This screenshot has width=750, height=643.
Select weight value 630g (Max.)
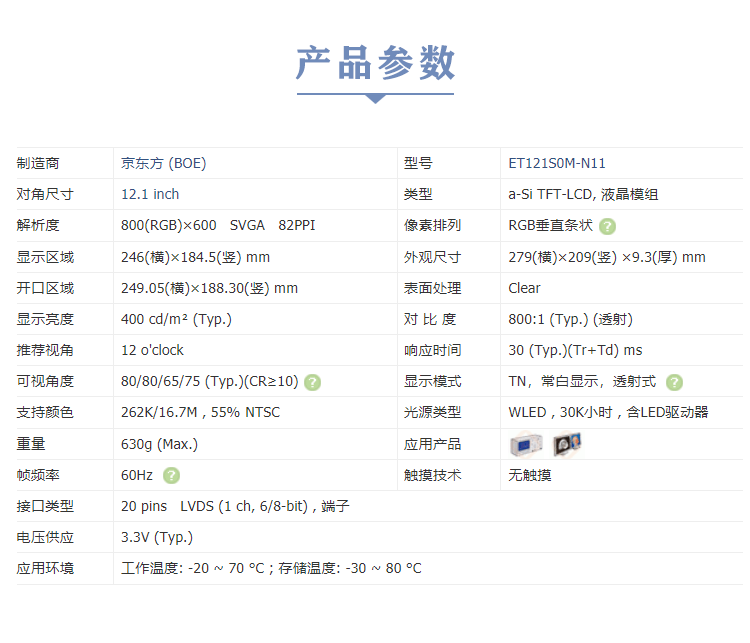point(159,444)
